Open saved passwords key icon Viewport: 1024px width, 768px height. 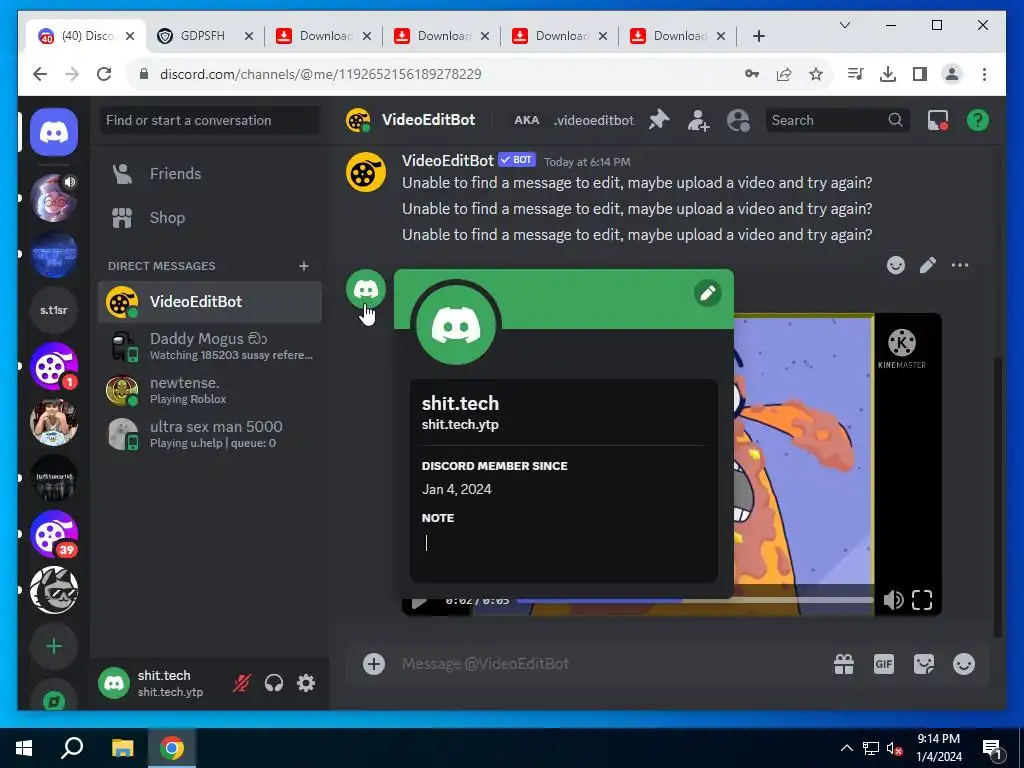coord(752,74)
